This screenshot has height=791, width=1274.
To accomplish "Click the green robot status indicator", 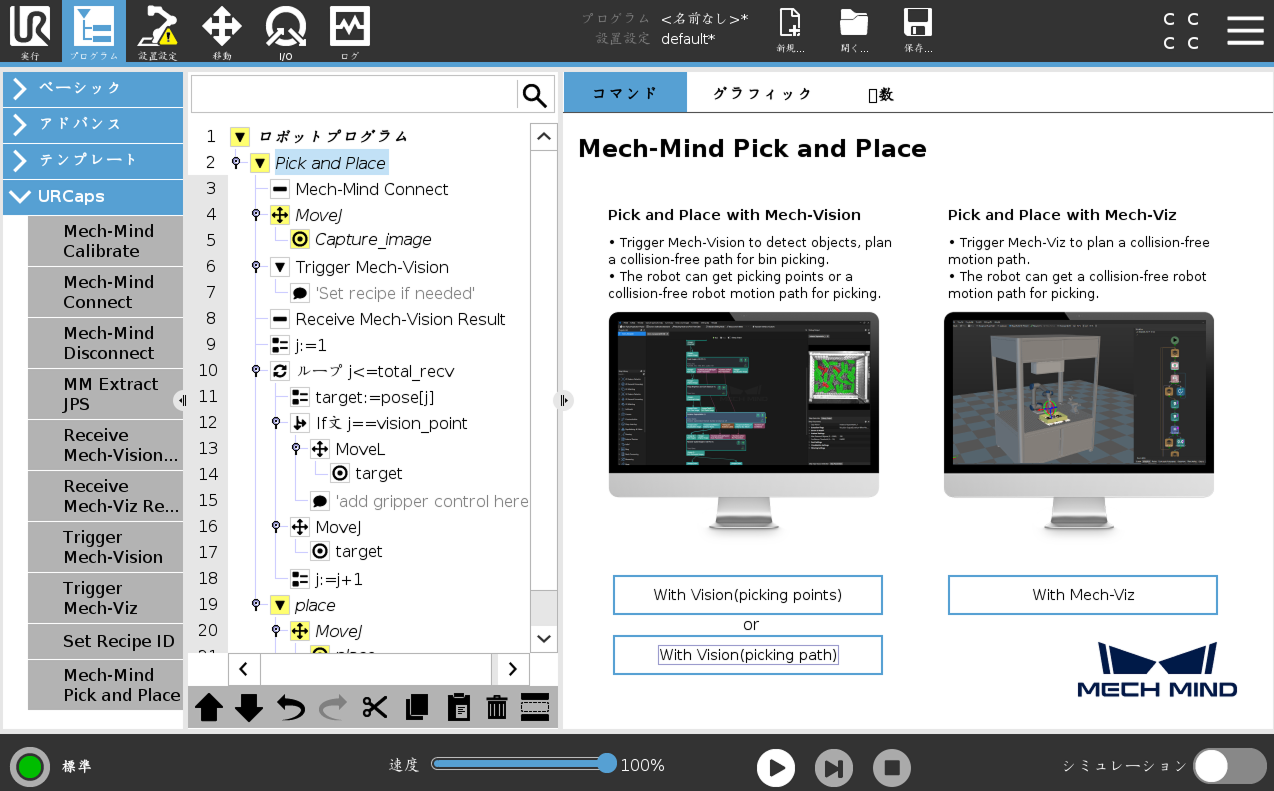I will [30, 767].
